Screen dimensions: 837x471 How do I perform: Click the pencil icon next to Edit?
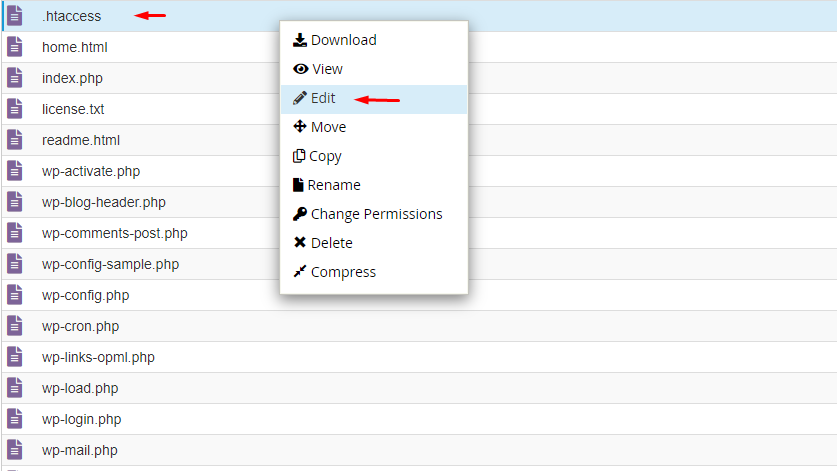pyautogui.click(x=299, y=98)
